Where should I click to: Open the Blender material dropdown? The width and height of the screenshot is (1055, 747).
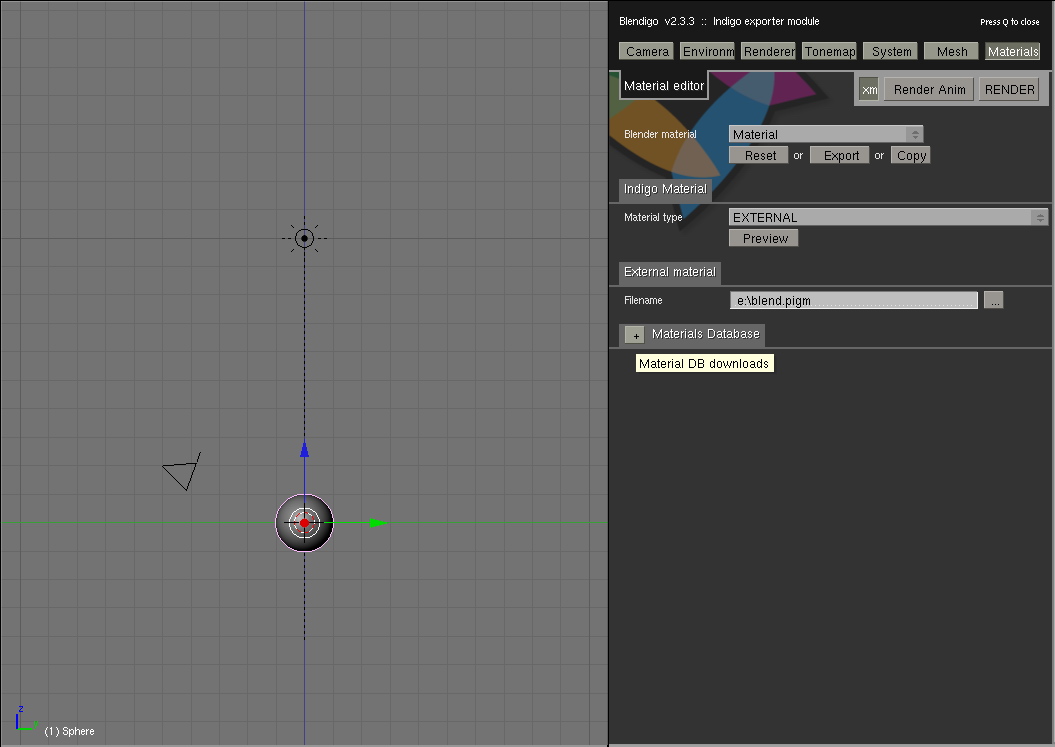pos(825,134)
